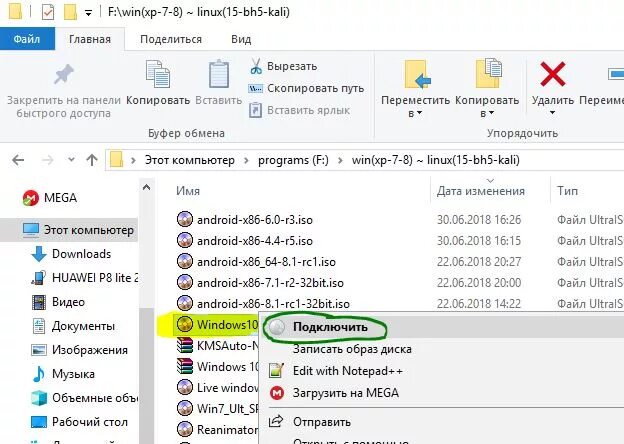Image resolution: width=624 pixels, height=444 pixels.
Task: Switch to the Вид ribbon tab
Action: [241, 39]
